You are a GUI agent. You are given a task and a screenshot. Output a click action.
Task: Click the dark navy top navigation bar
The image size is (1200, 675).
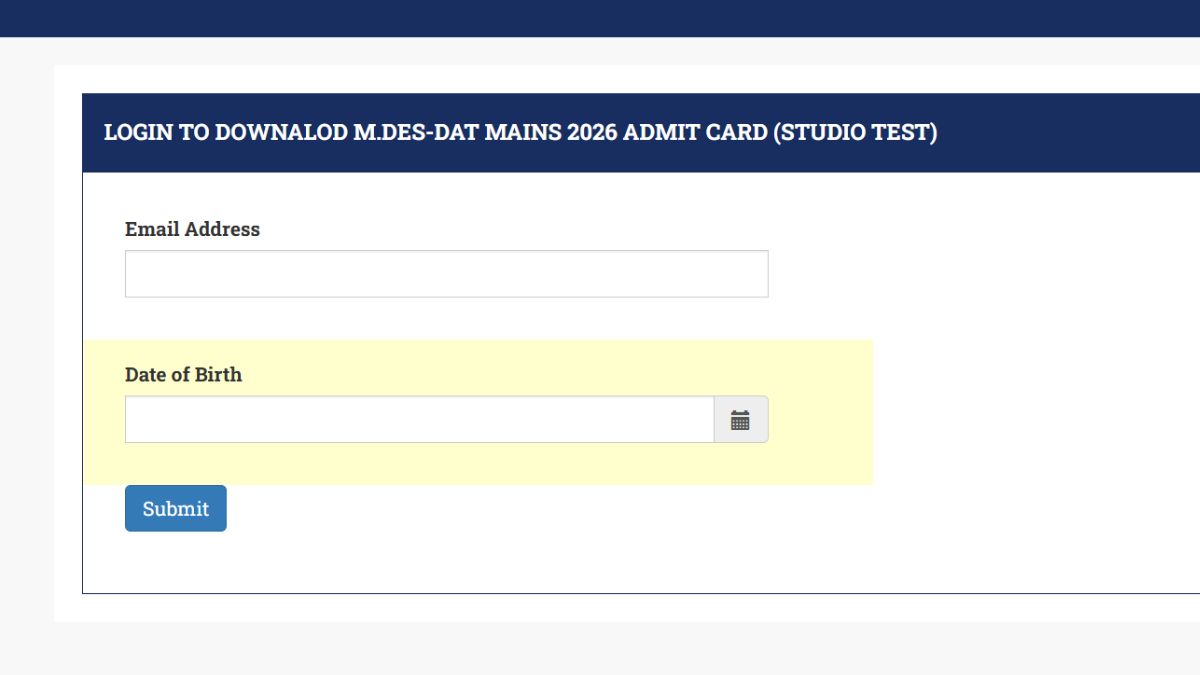tap(600, 17)
